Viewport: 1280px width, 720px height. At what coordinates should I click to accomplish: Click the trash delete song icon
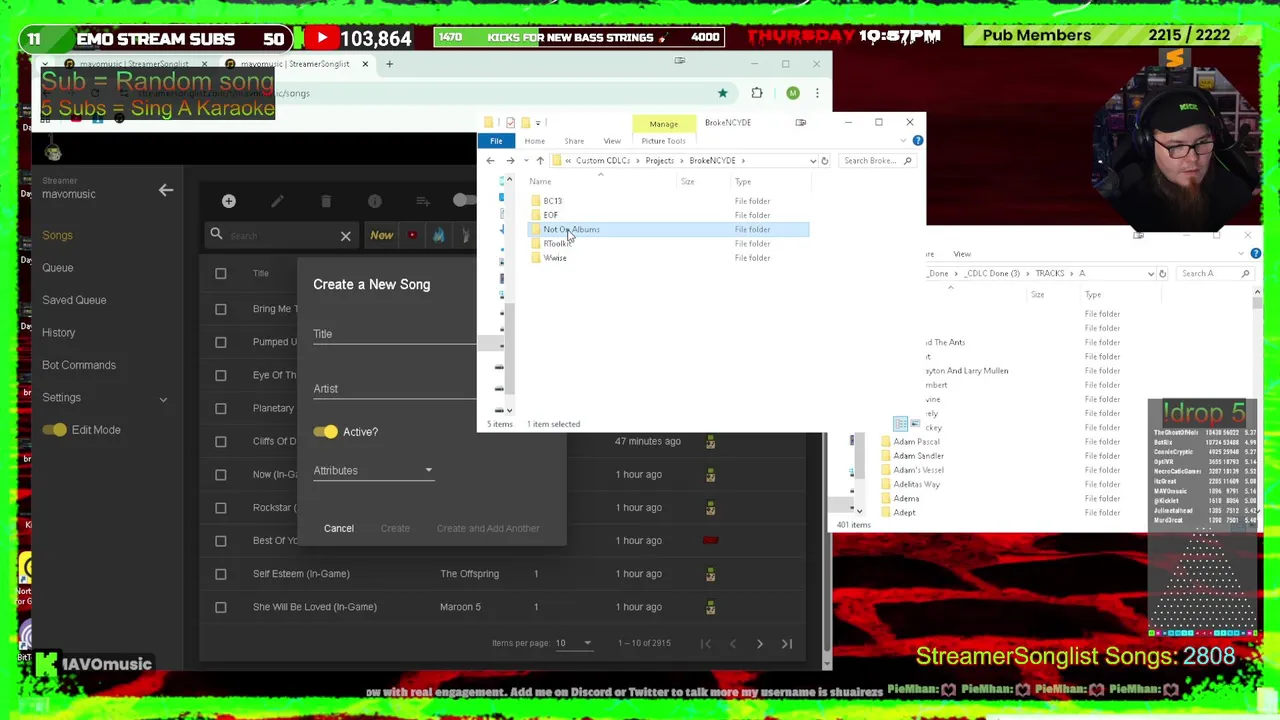[x=326, y=202]
